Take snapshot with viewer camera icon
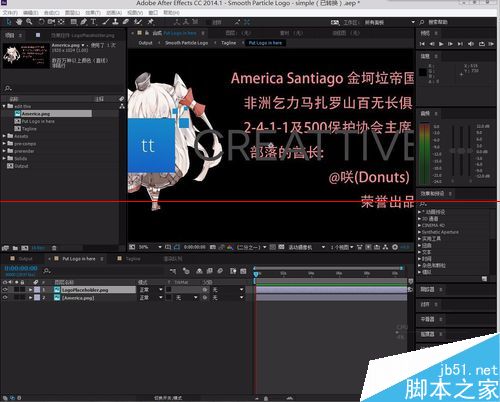Image resolution: width=500 pixels, height=402 pixels. click(x=213, y=247)
